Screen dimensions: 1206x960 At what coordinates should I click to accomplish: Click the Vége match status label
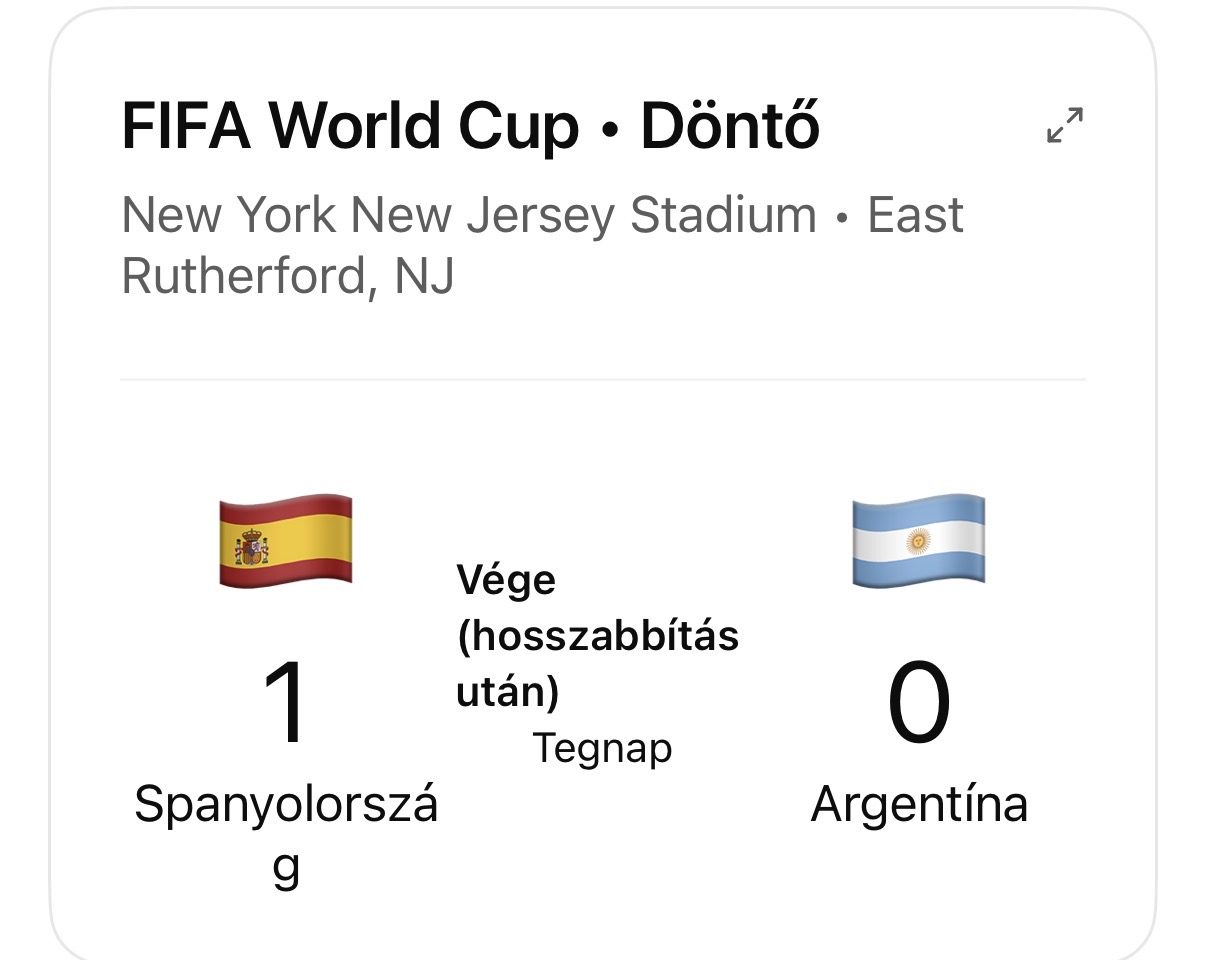click(506, 581)
